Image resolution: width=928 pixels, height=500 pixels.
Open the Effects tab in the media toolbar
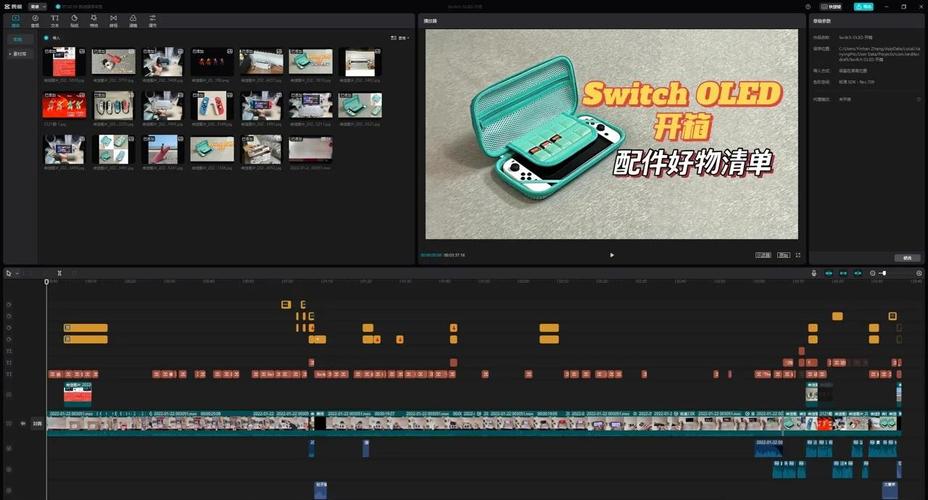tap(93, 19)
